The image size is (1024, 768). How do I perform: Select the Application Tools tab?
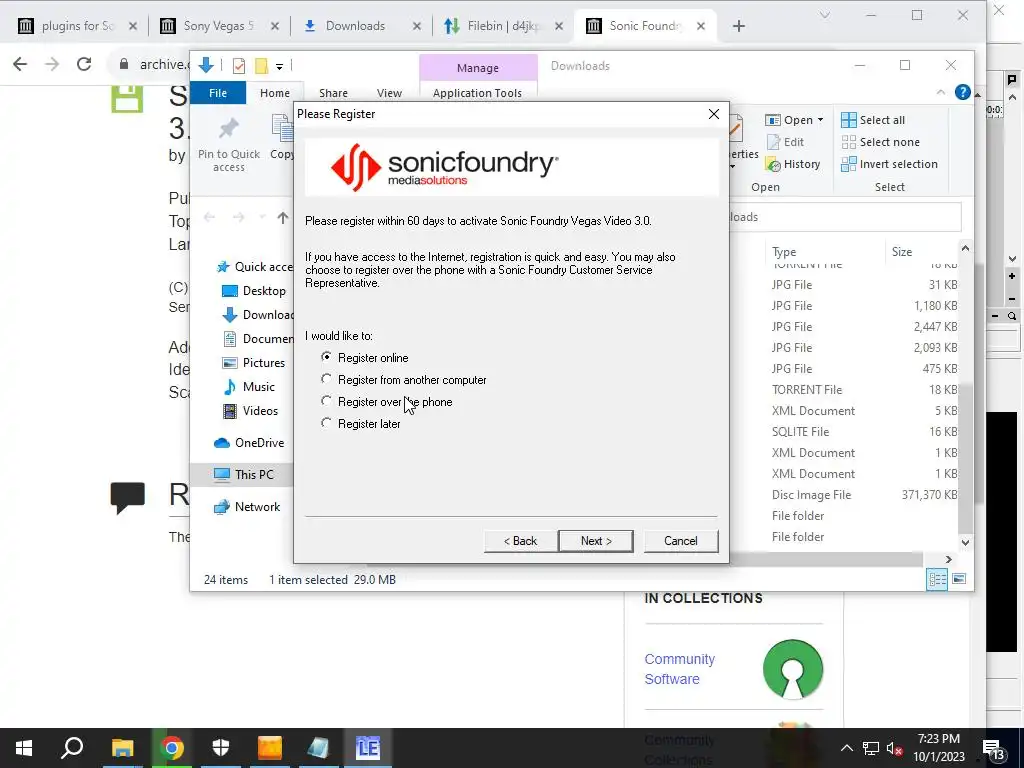[x=477, y=93]
